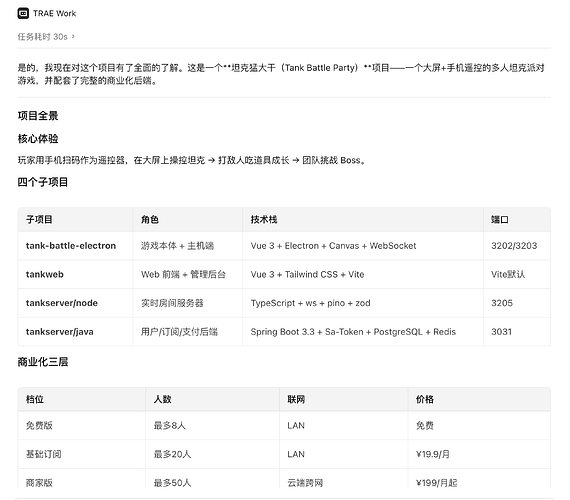This screenshot has height=500, width=570.
Task: Expand the 任务耗时 30s chevron
Action: (73, 36)
